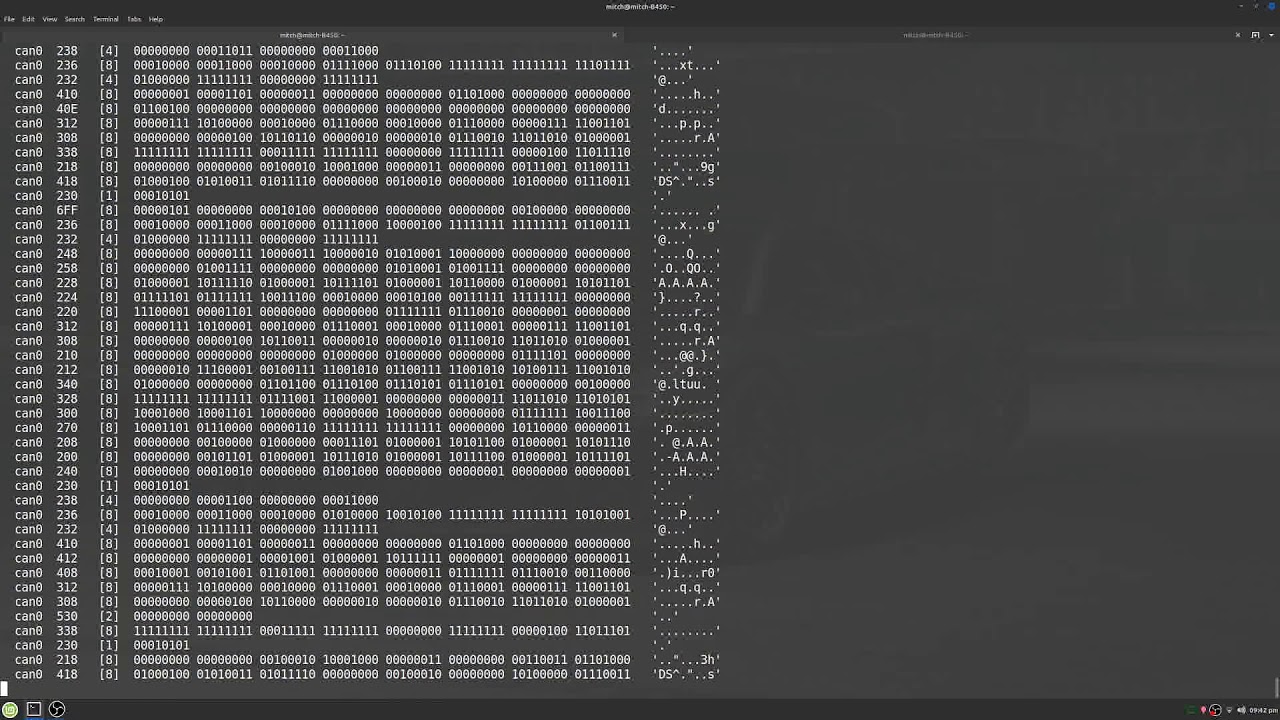Open the Help menu

(x=156, y=19)
